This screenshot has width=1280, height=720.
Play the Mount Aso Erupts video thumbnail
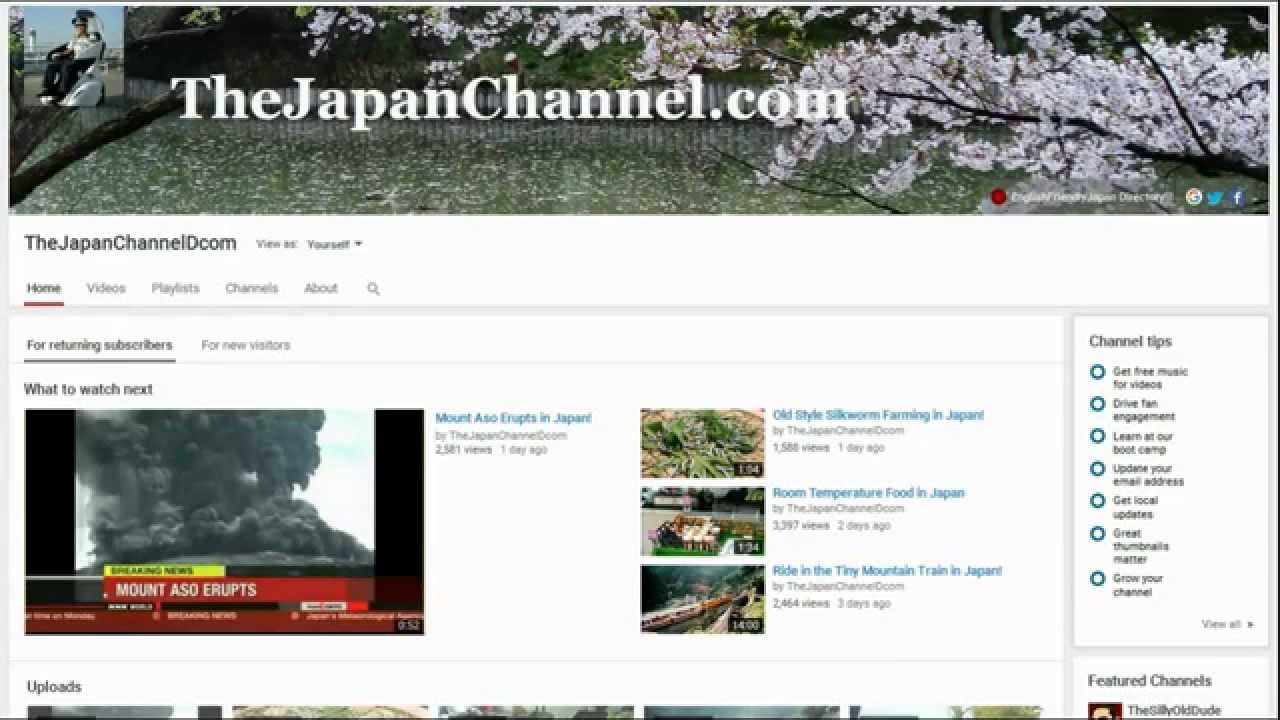[224, 521]
